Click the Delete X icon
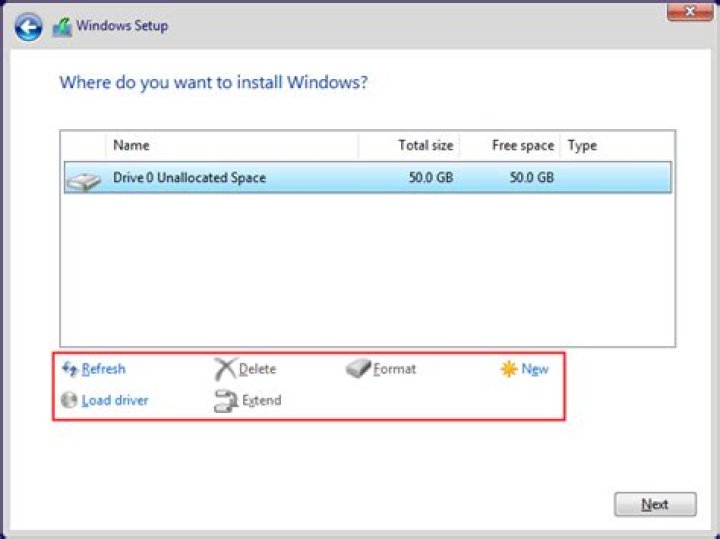Image resolution: width=720 pixels, height=539 pixels. [225, 369]
